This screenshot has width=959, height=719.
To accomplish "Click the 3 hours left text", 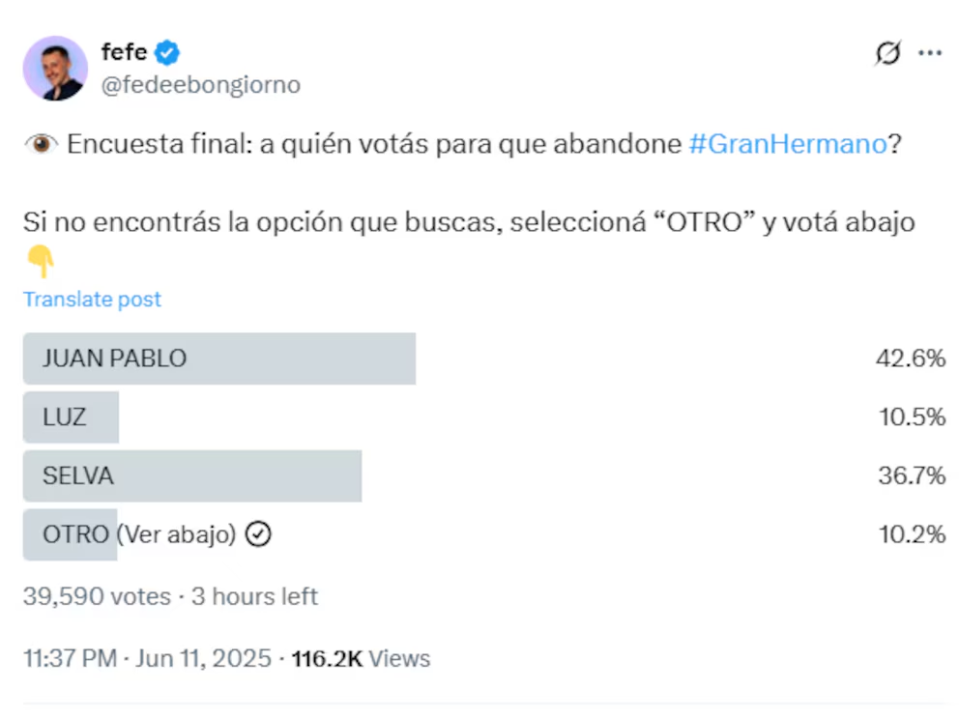I will (255, 597).
